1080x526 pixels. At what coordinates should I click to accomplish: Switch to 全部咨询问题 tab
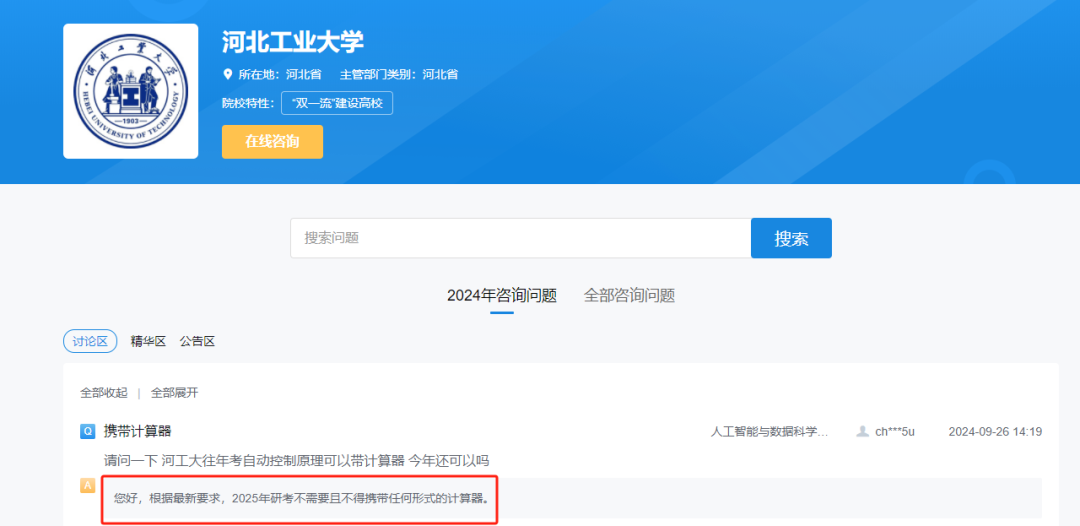pos(630,296)
